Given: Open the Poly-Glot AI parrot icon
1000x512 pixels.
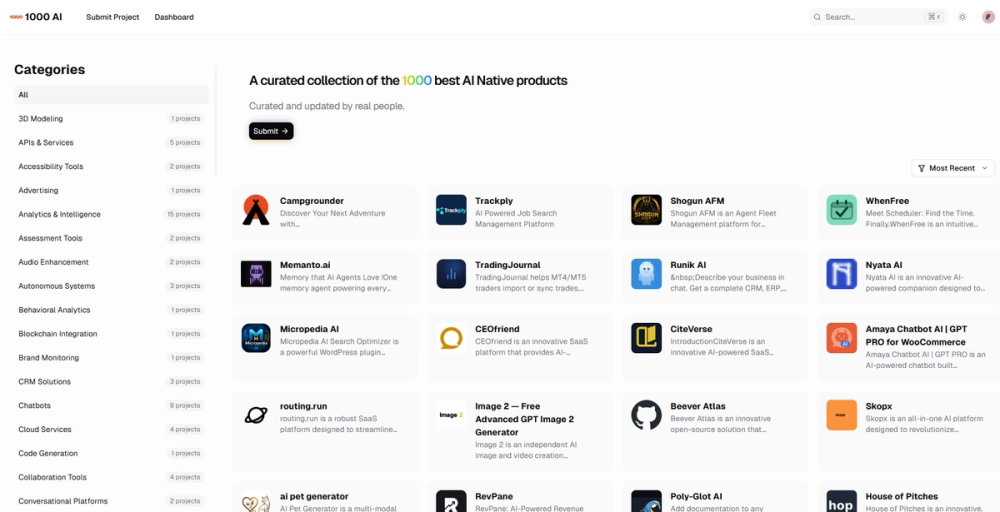Looking at the screenshot, I should [646, 502].
